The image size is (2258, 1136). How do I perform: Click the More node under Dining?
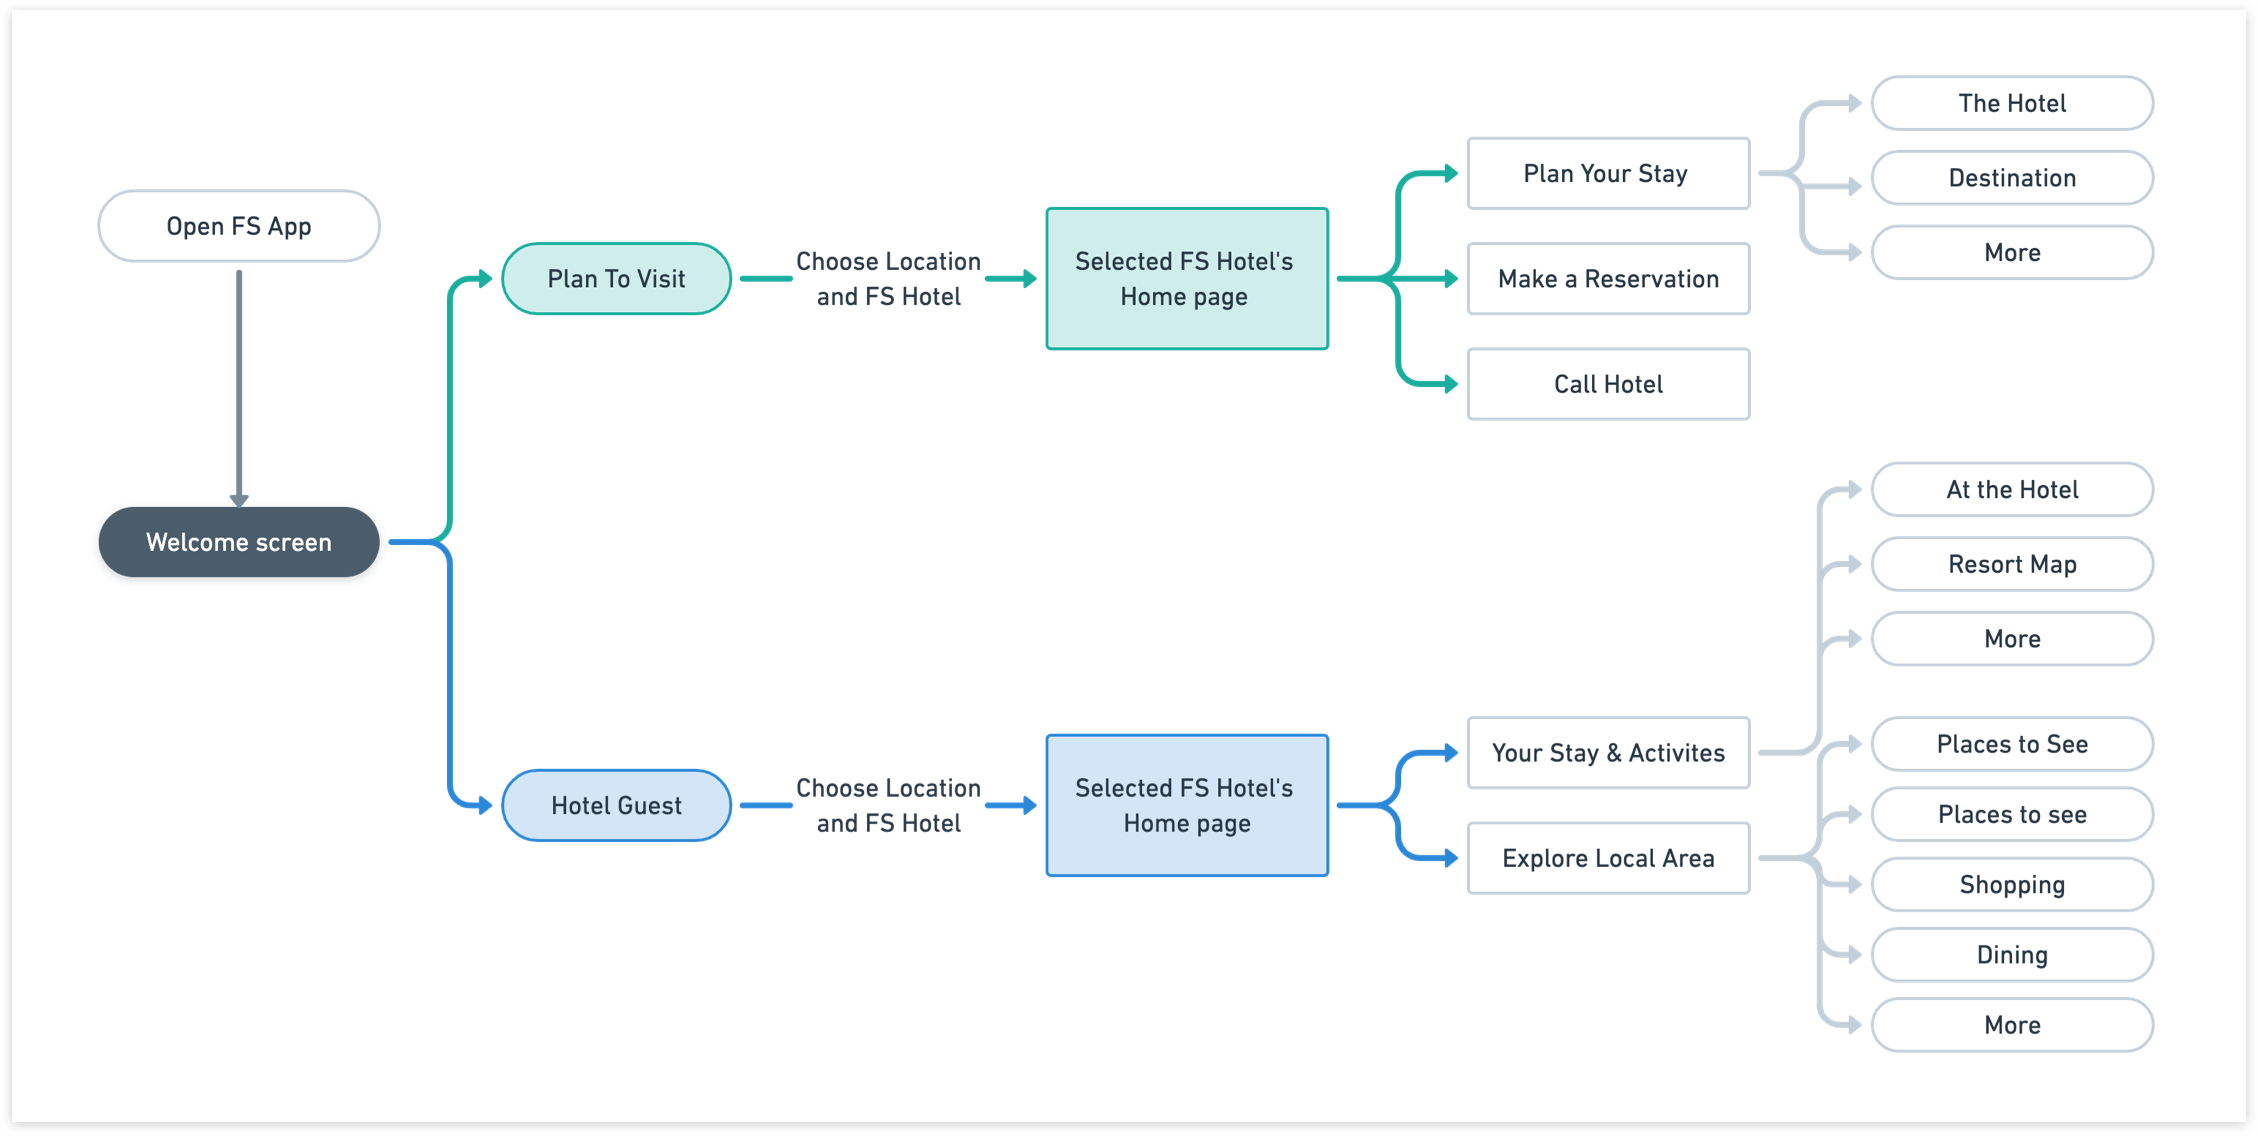[x=2011, y=1025]
